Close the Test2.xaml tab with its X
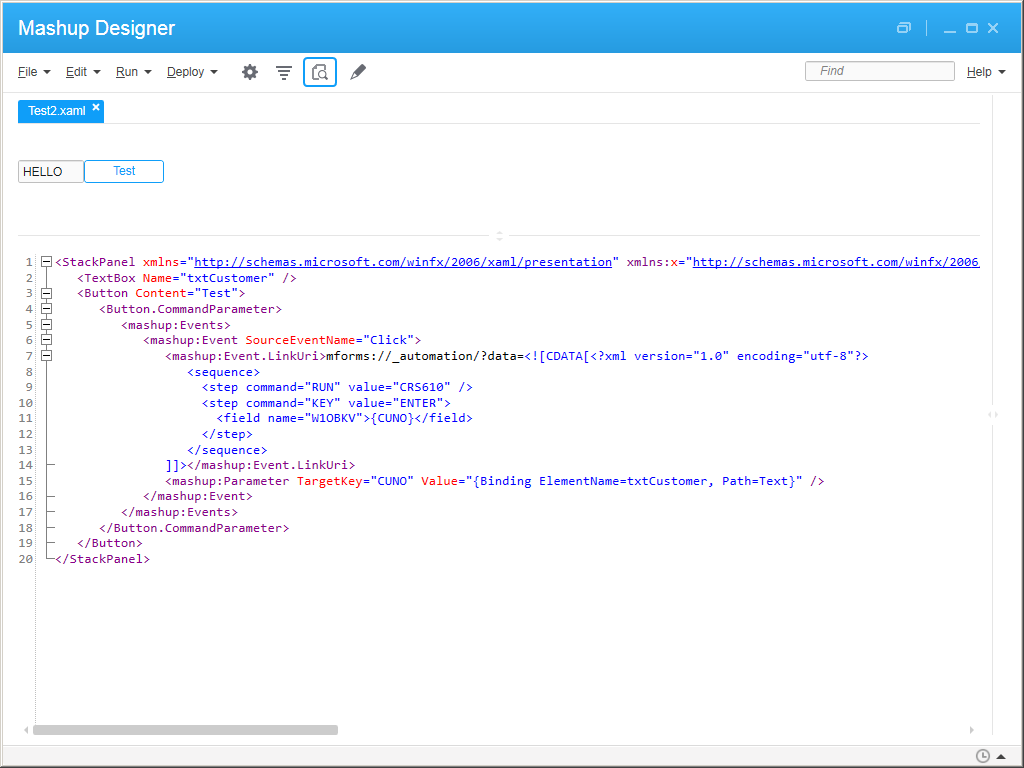 [96, 107]
